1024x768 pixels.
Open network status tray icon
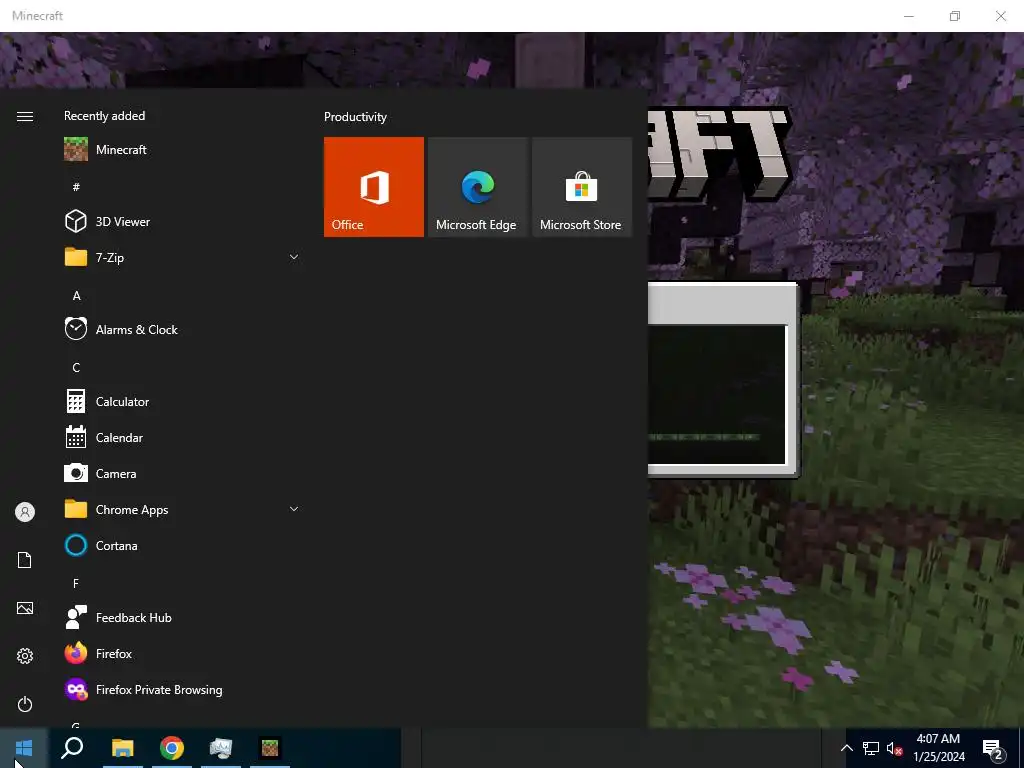[871, 748]
